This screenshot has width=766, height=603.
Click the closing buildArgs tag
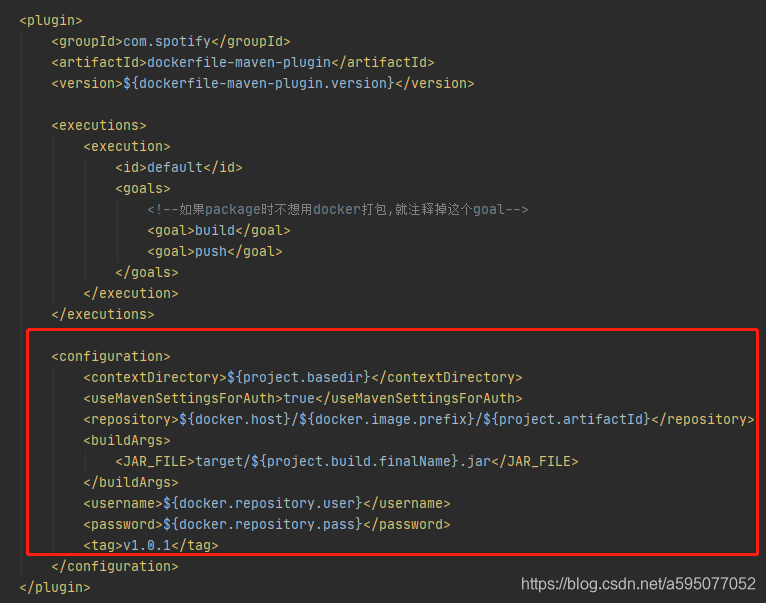pyautogui.click(x=131, y=483)
